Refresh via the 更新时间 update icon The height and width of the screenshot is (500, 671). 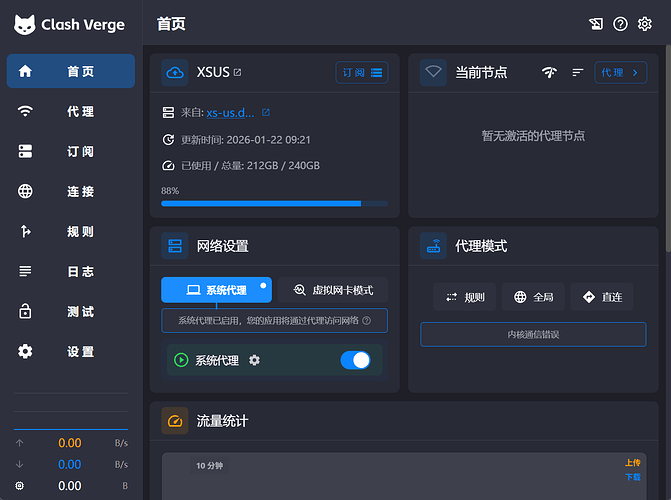(x=168, y=140)
